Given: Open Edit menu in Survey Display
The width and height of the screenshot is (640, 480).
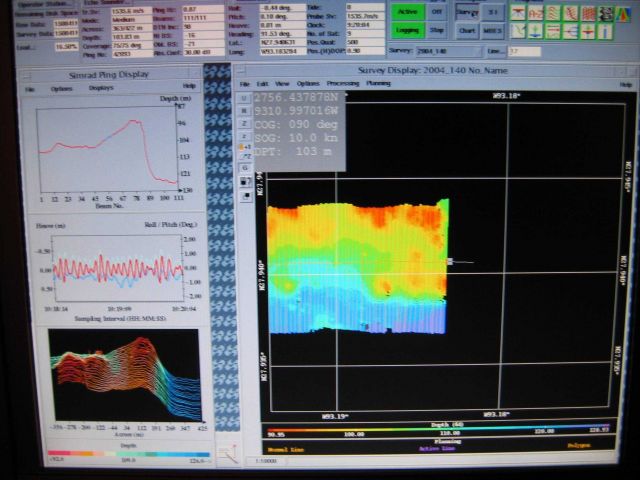Looking at the screenshot, I should 262,84.
